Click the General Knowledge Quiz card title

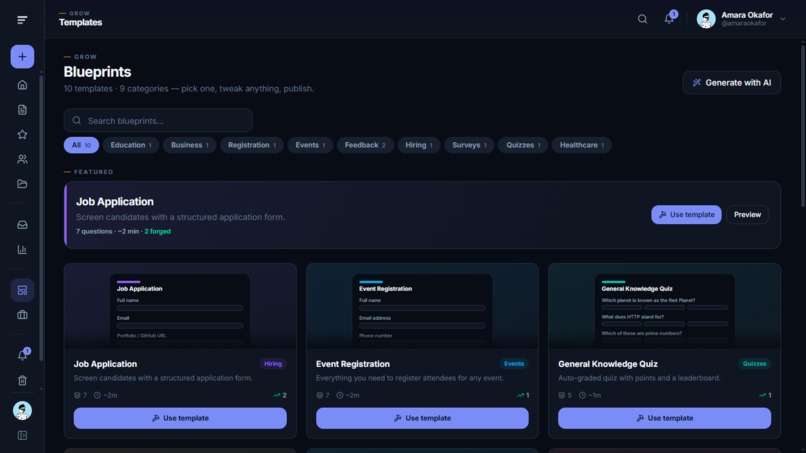pyautogui.click(x=608, y=364)
